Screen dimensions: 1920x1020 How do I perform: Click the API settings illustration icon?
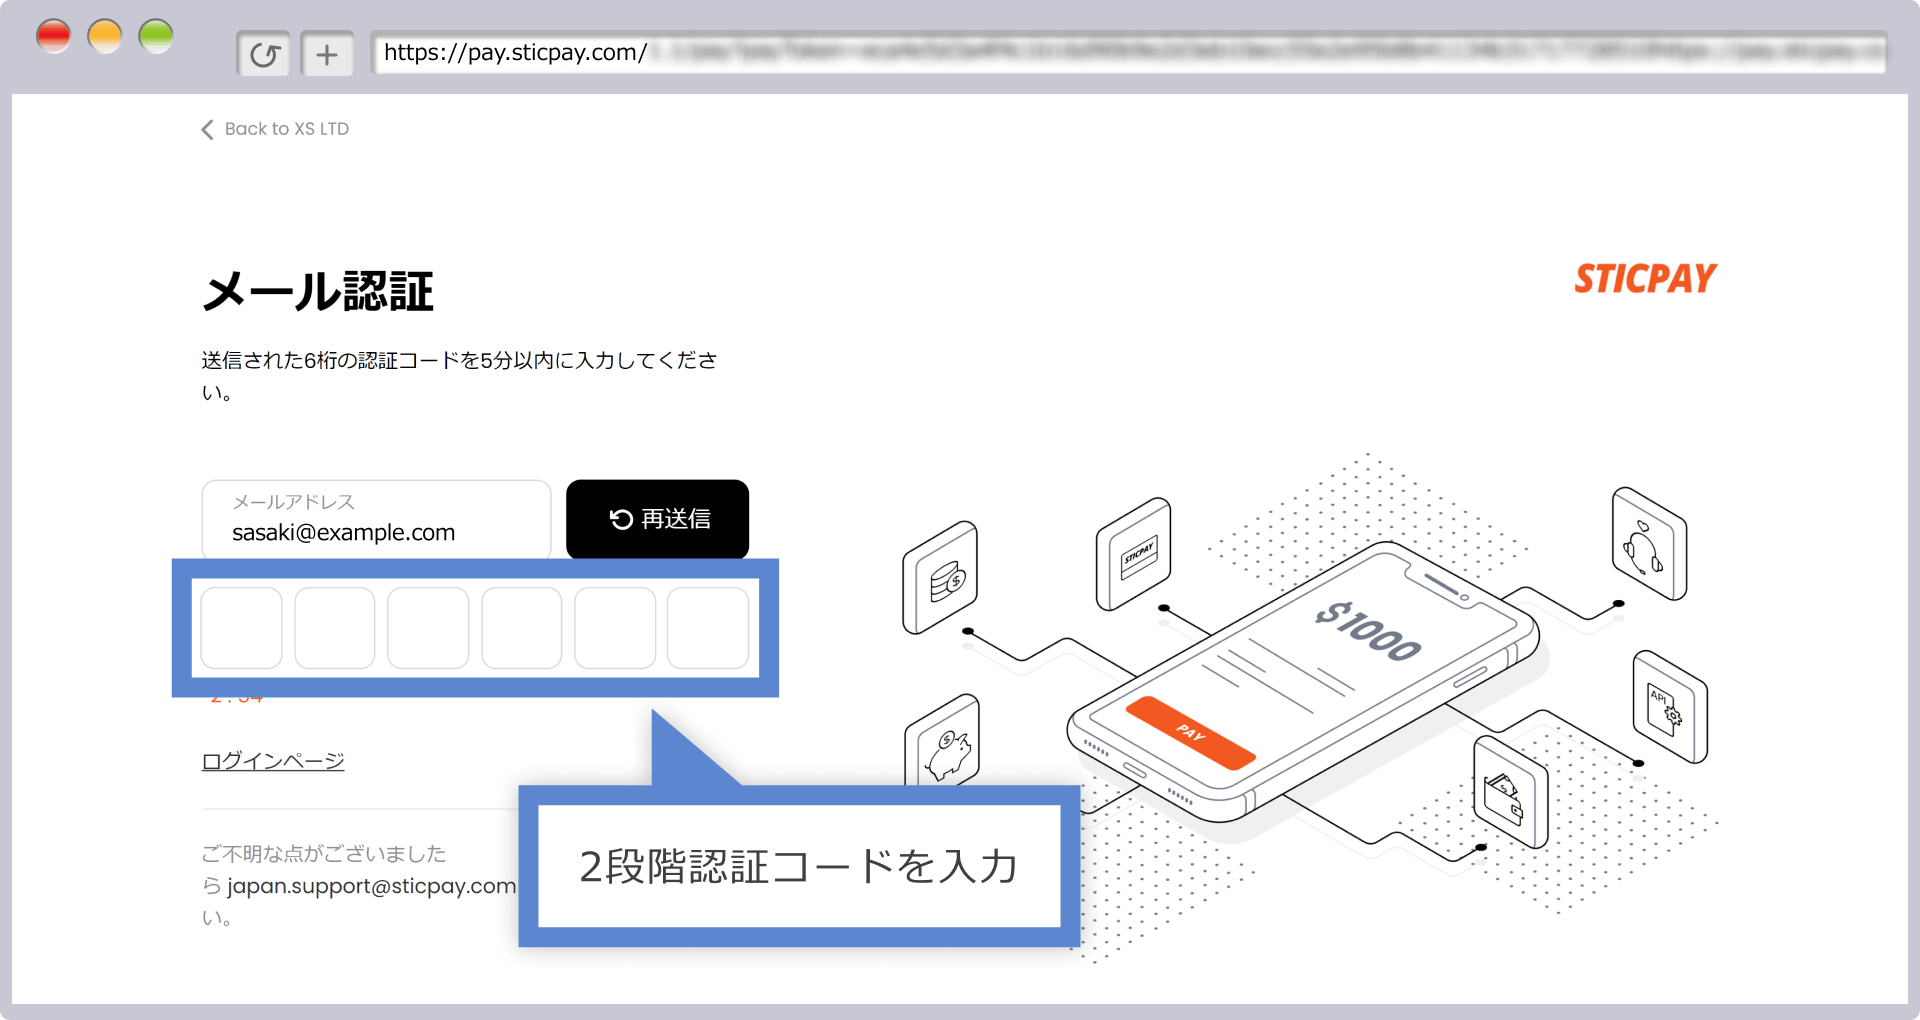1670,706
